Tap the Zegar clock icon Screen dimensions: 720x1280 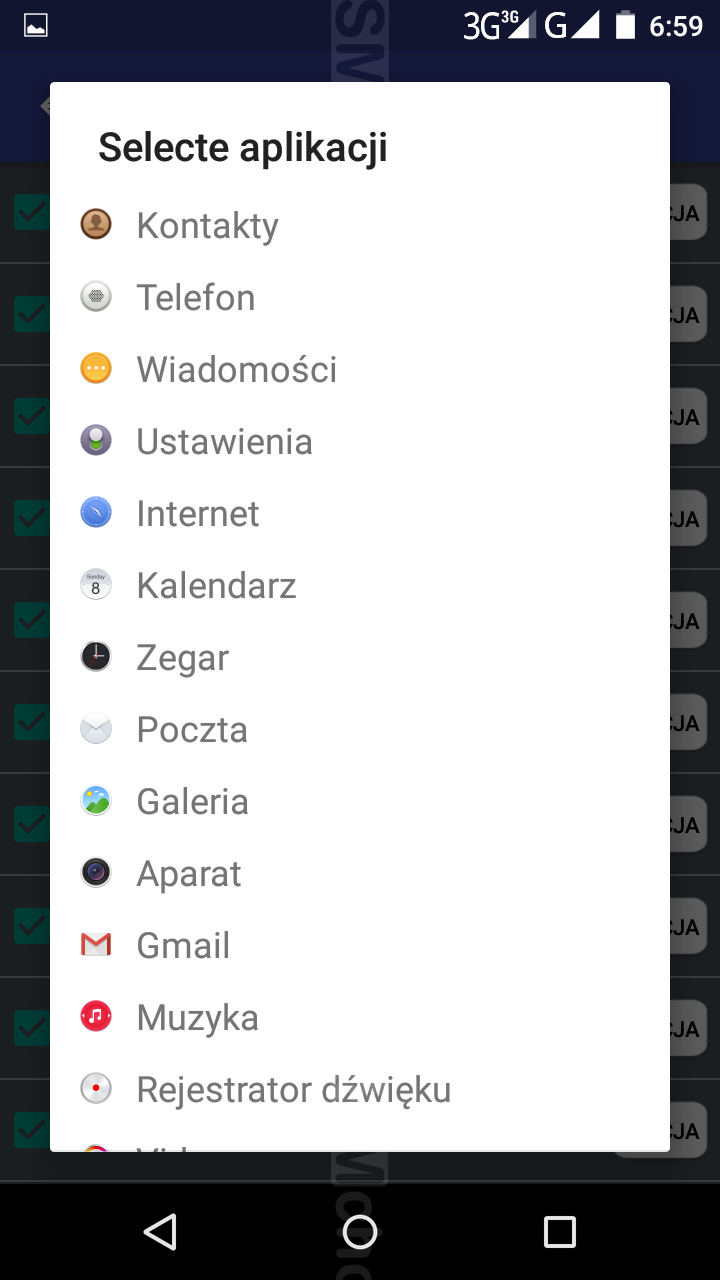96,657
